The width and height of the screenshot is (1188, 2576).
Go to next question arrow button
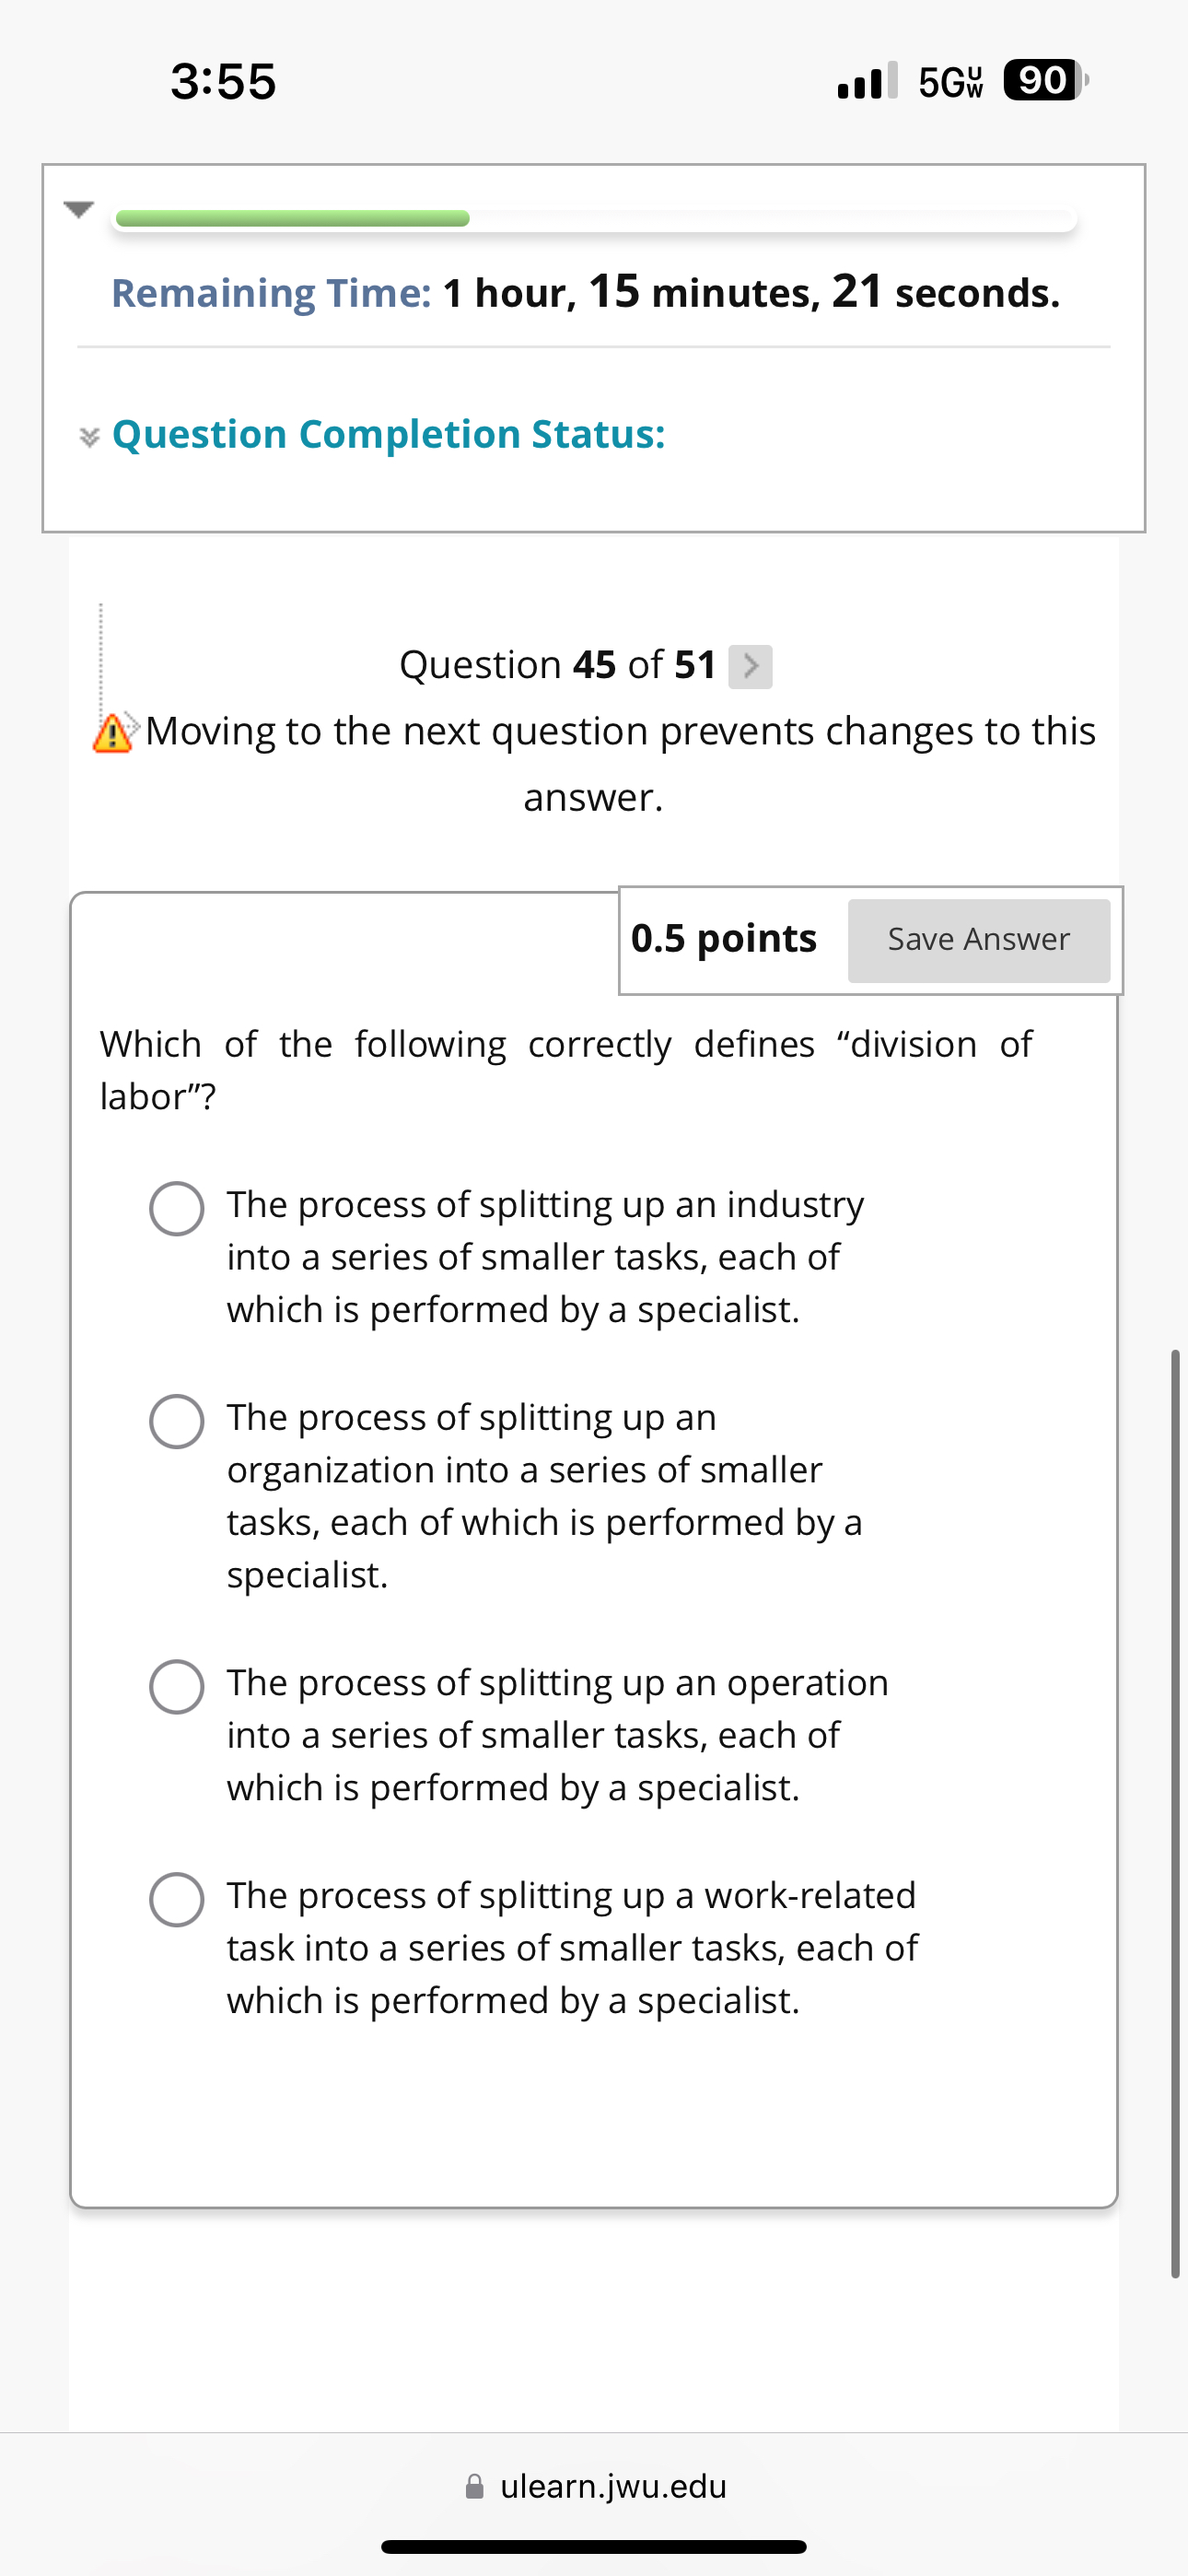pyautogui.click(x=750, y=666)
